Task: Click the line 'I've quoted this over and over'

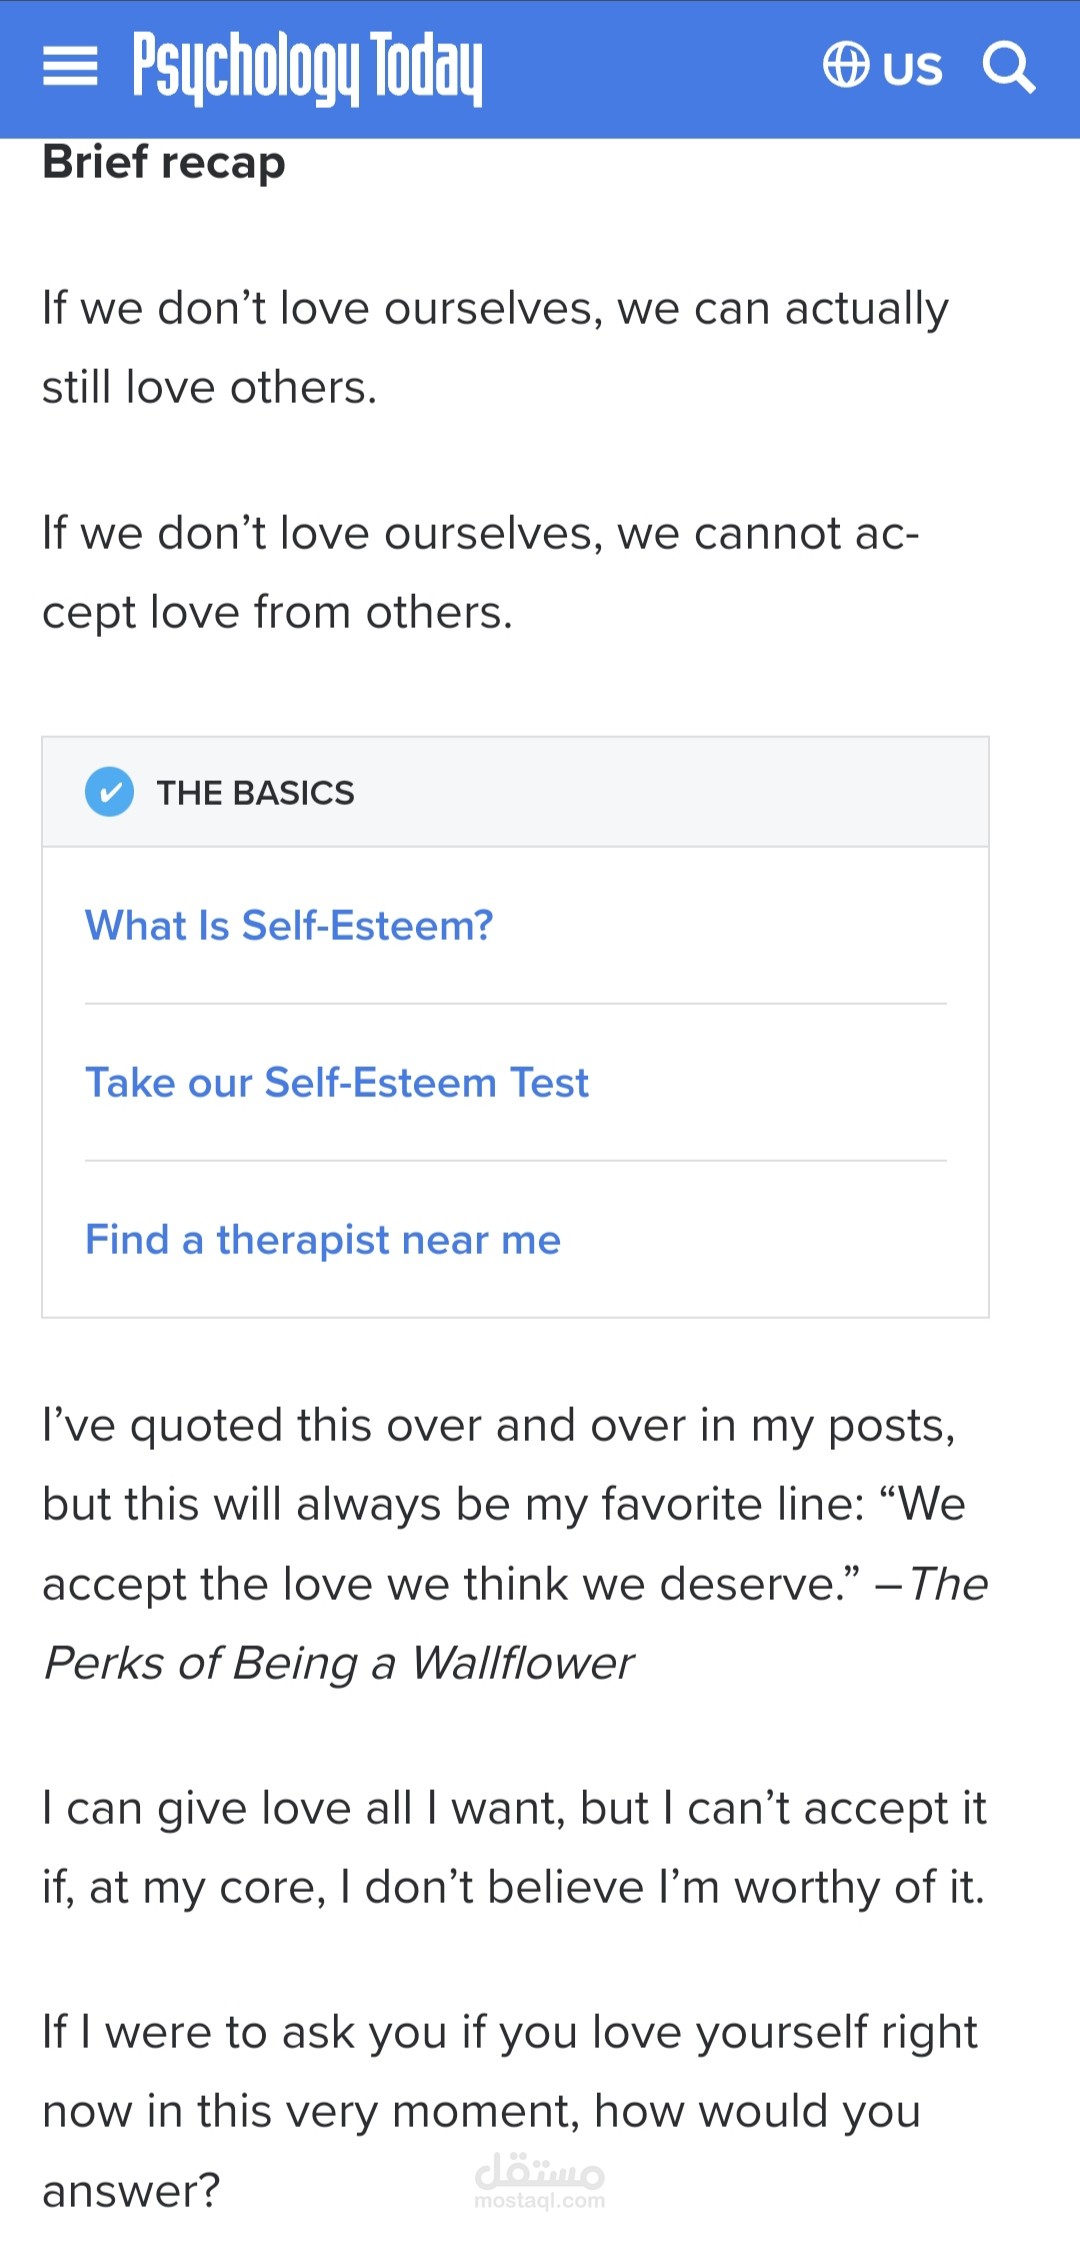Action: pos(498,1425)
